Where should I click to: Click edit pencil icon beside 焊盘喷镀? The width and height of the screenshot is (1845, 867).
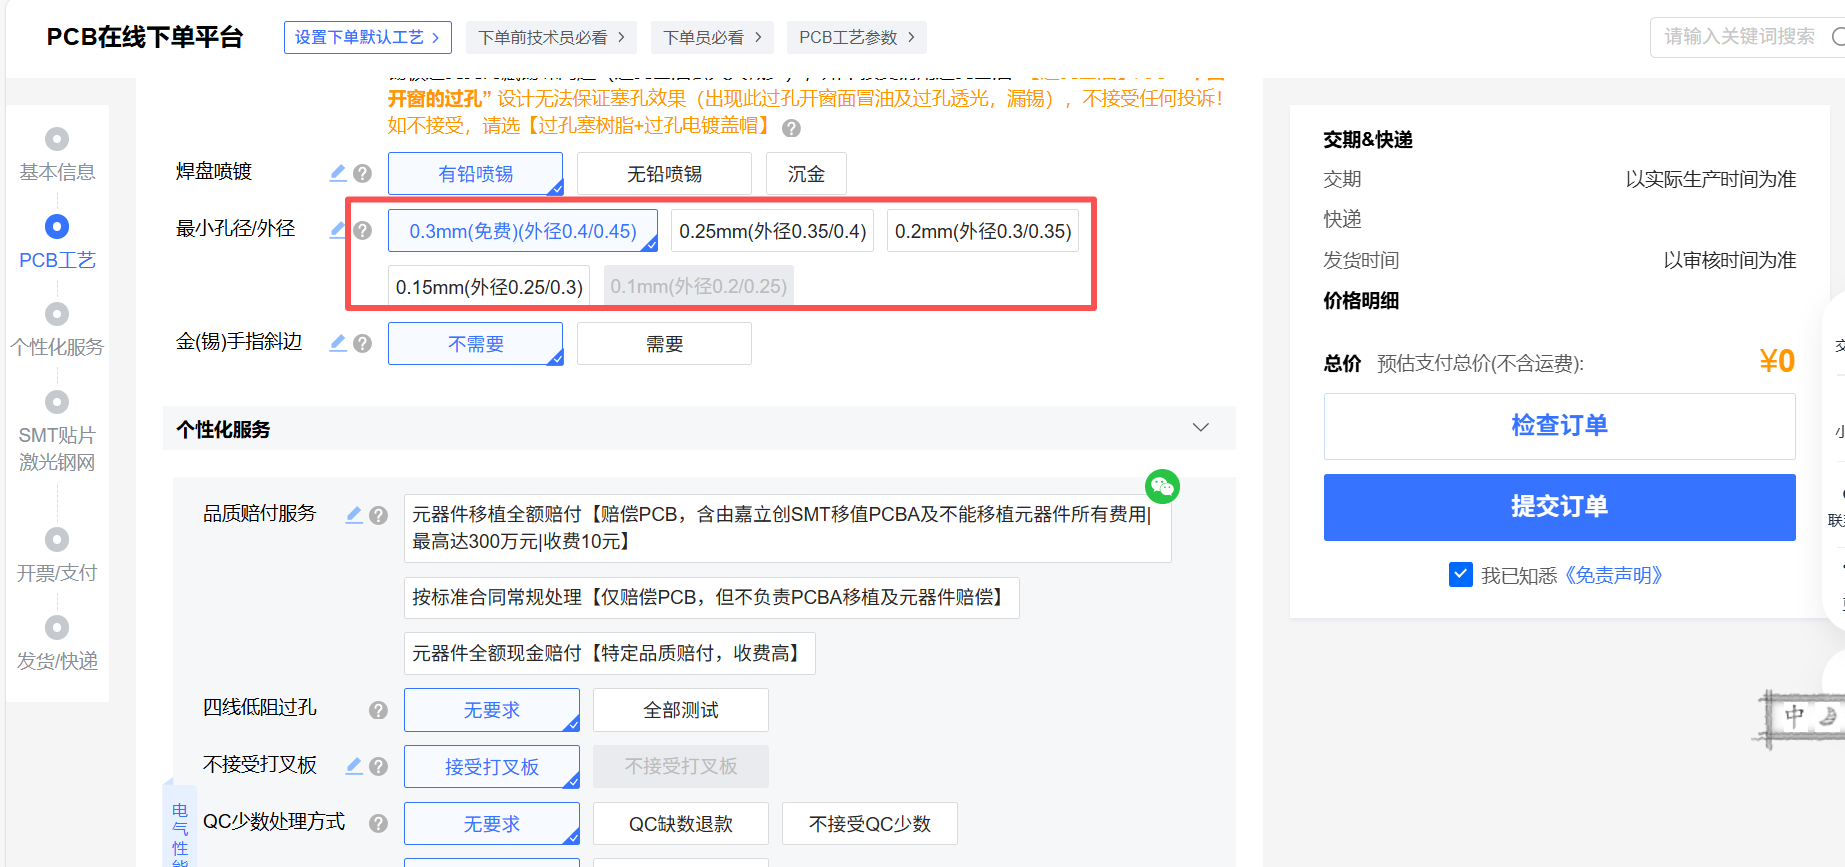[338, 173]
